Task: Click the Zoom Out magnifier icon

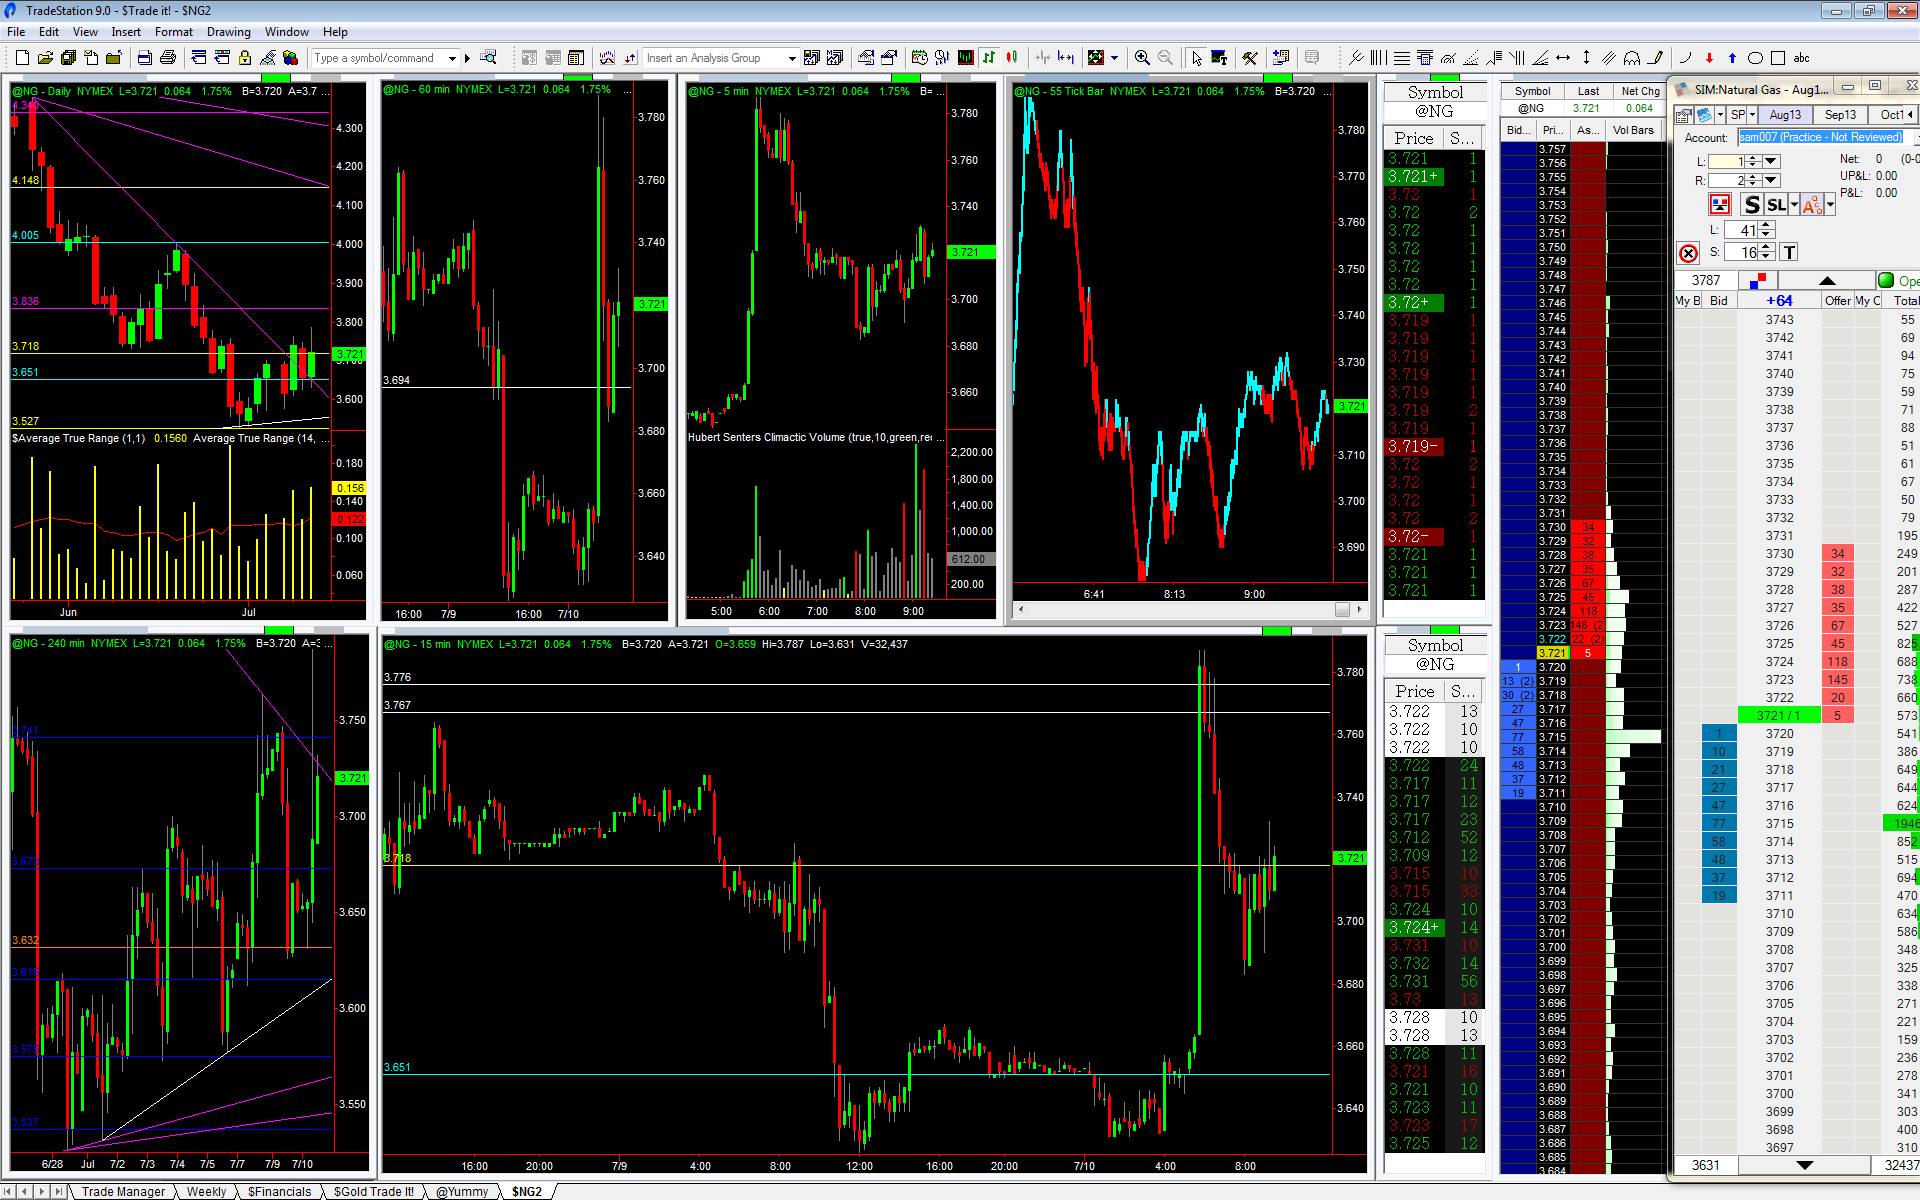Action: pyautogui.click(x=1165, y=58)
